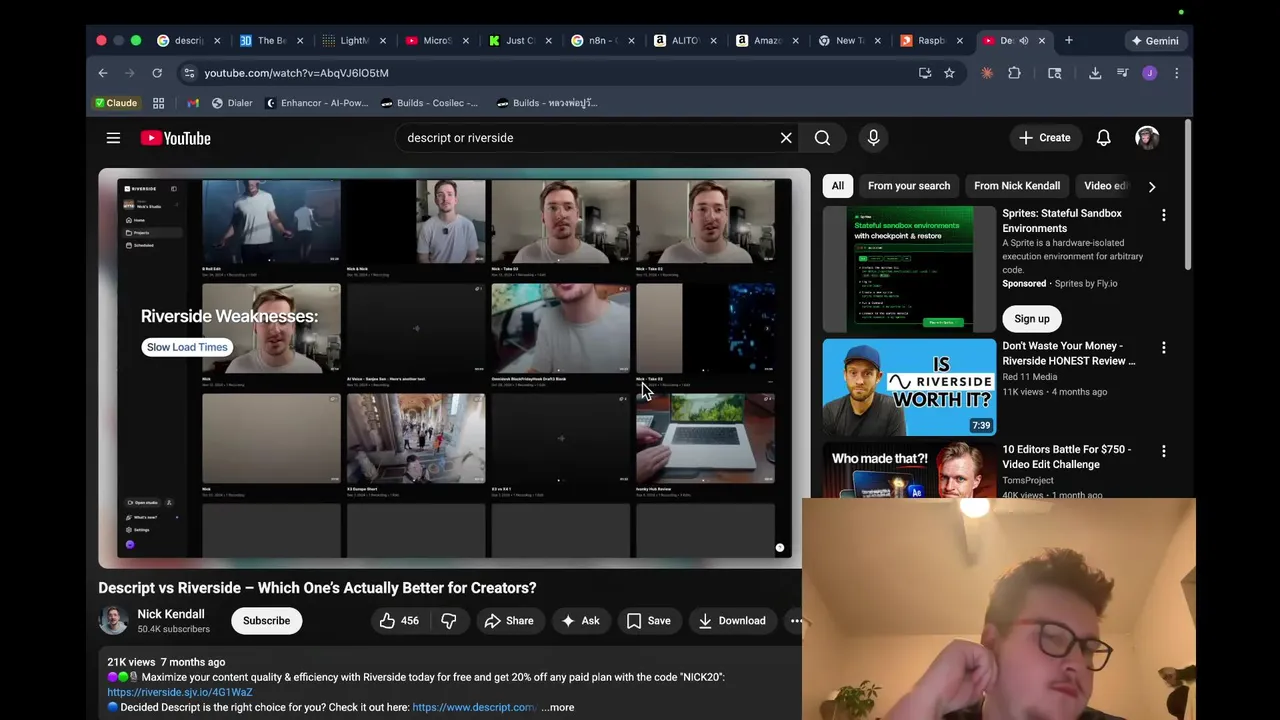This screenshot has height=720, width=1280.
Task: Clear the search box text
Action: click(x=786, y=138)
